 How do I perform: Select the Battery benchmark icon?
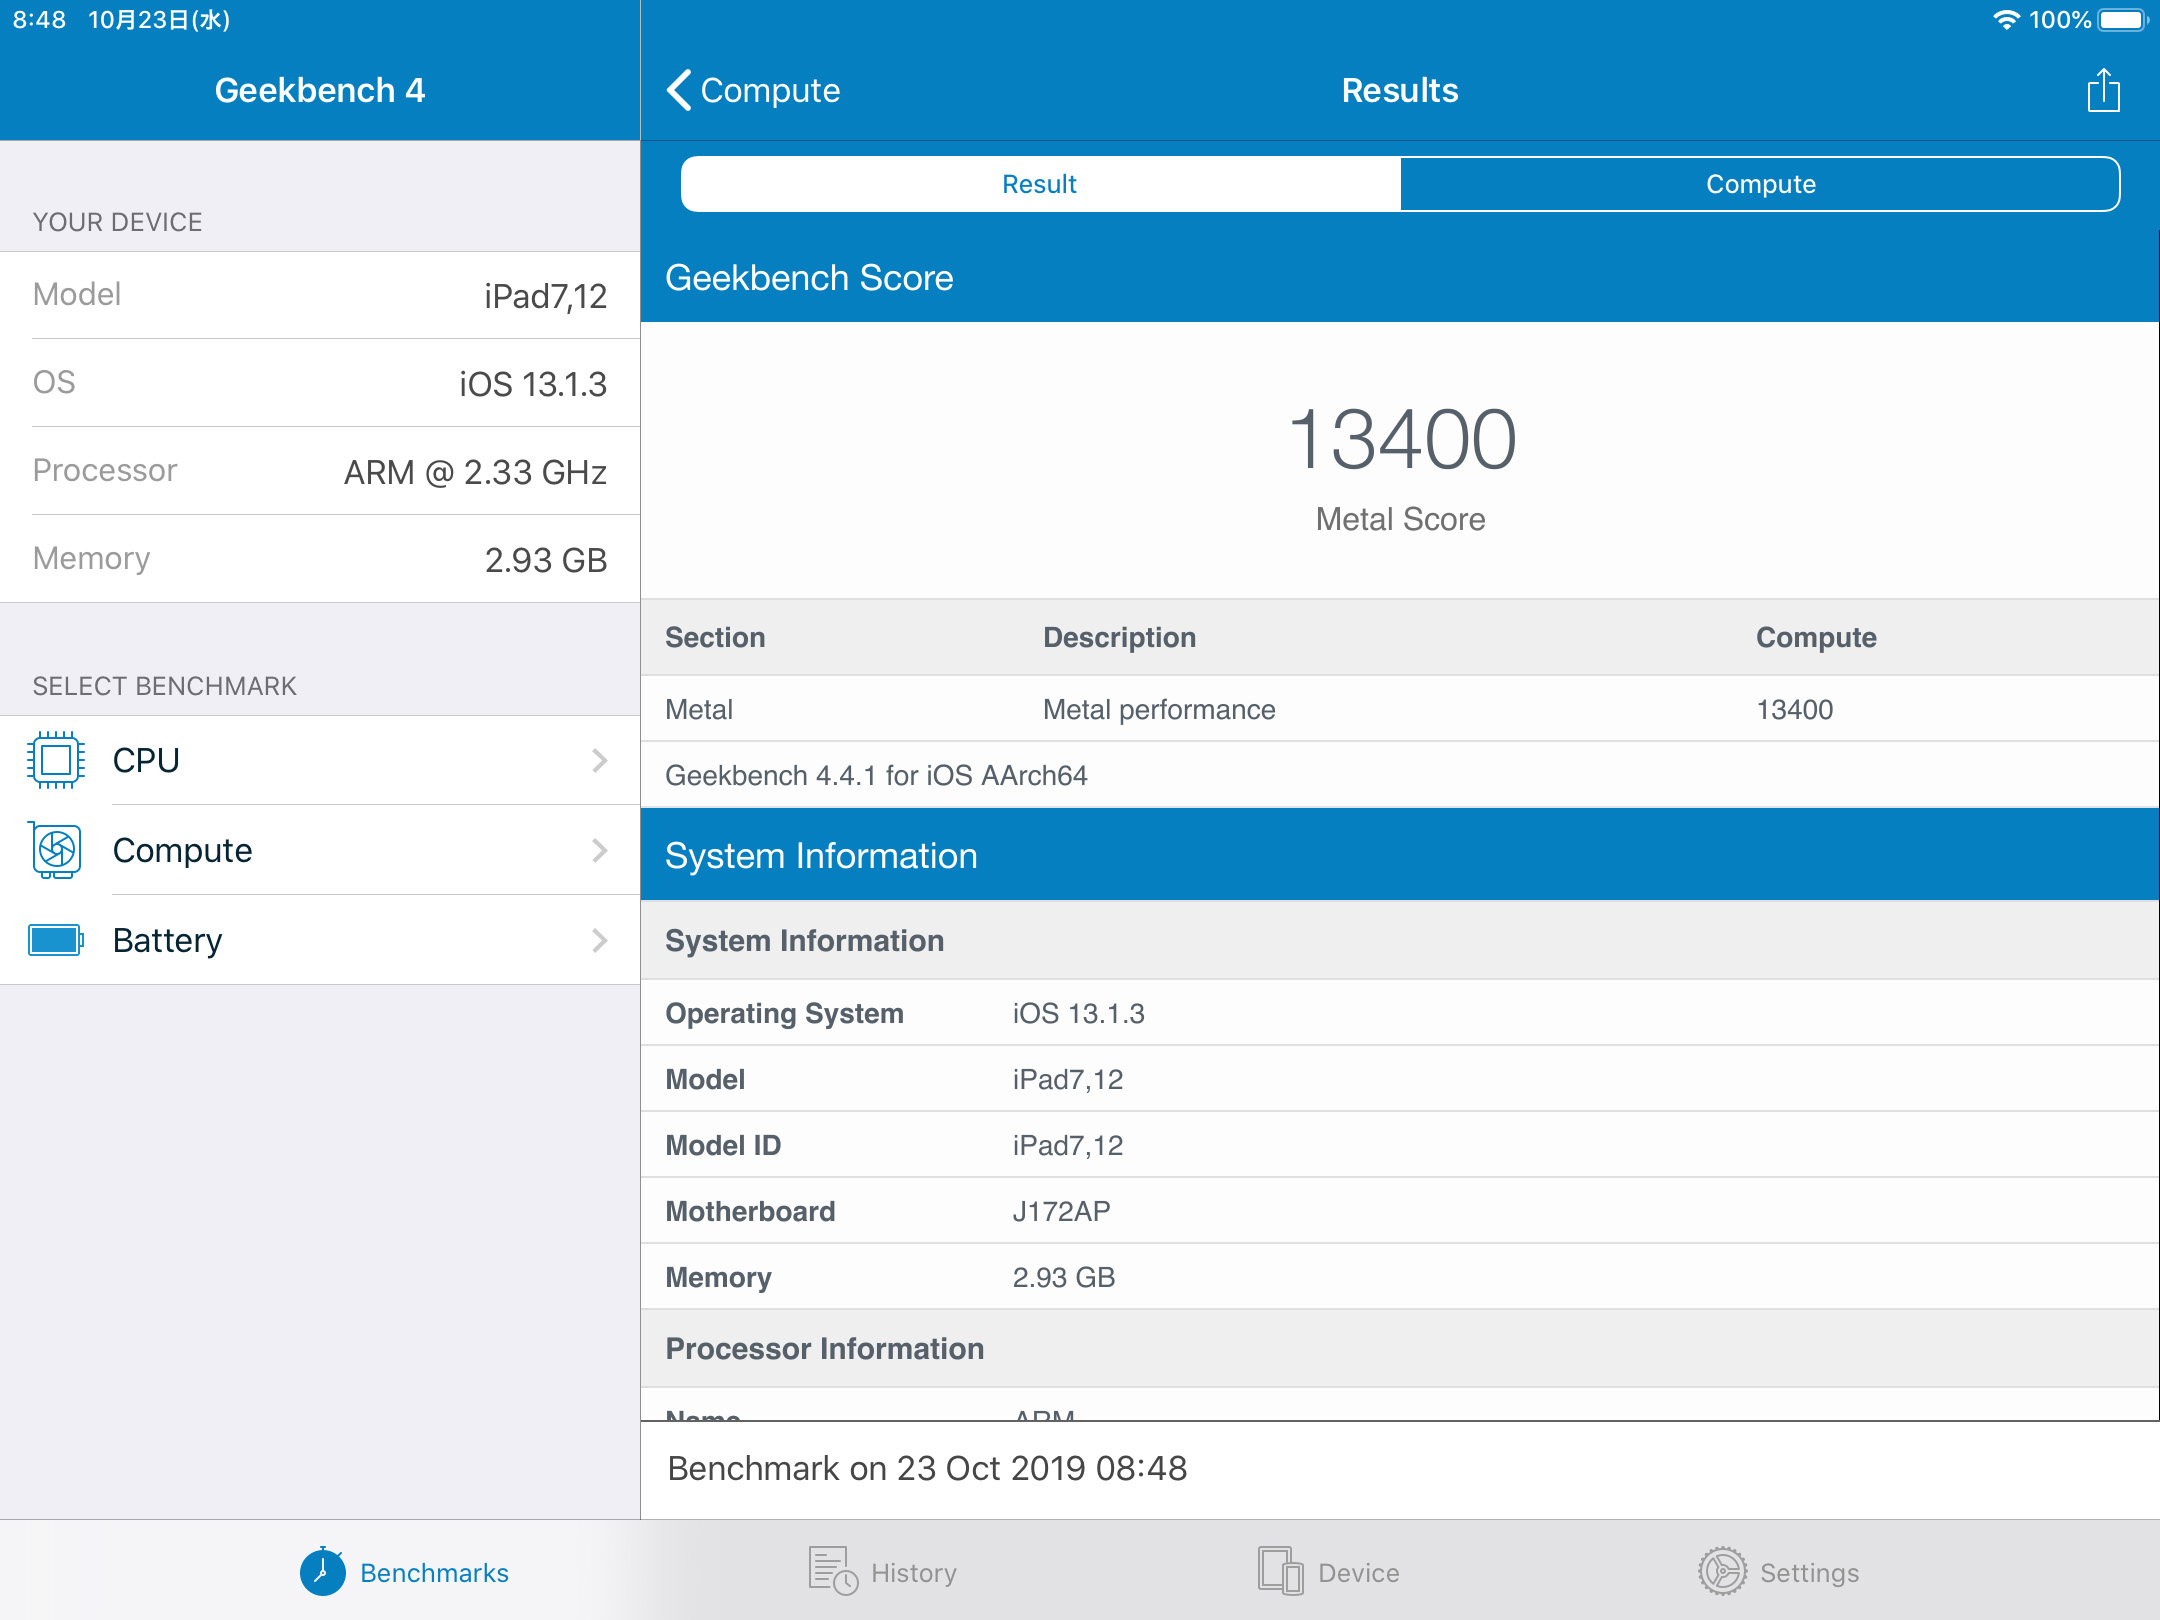[x=57, y=940]
